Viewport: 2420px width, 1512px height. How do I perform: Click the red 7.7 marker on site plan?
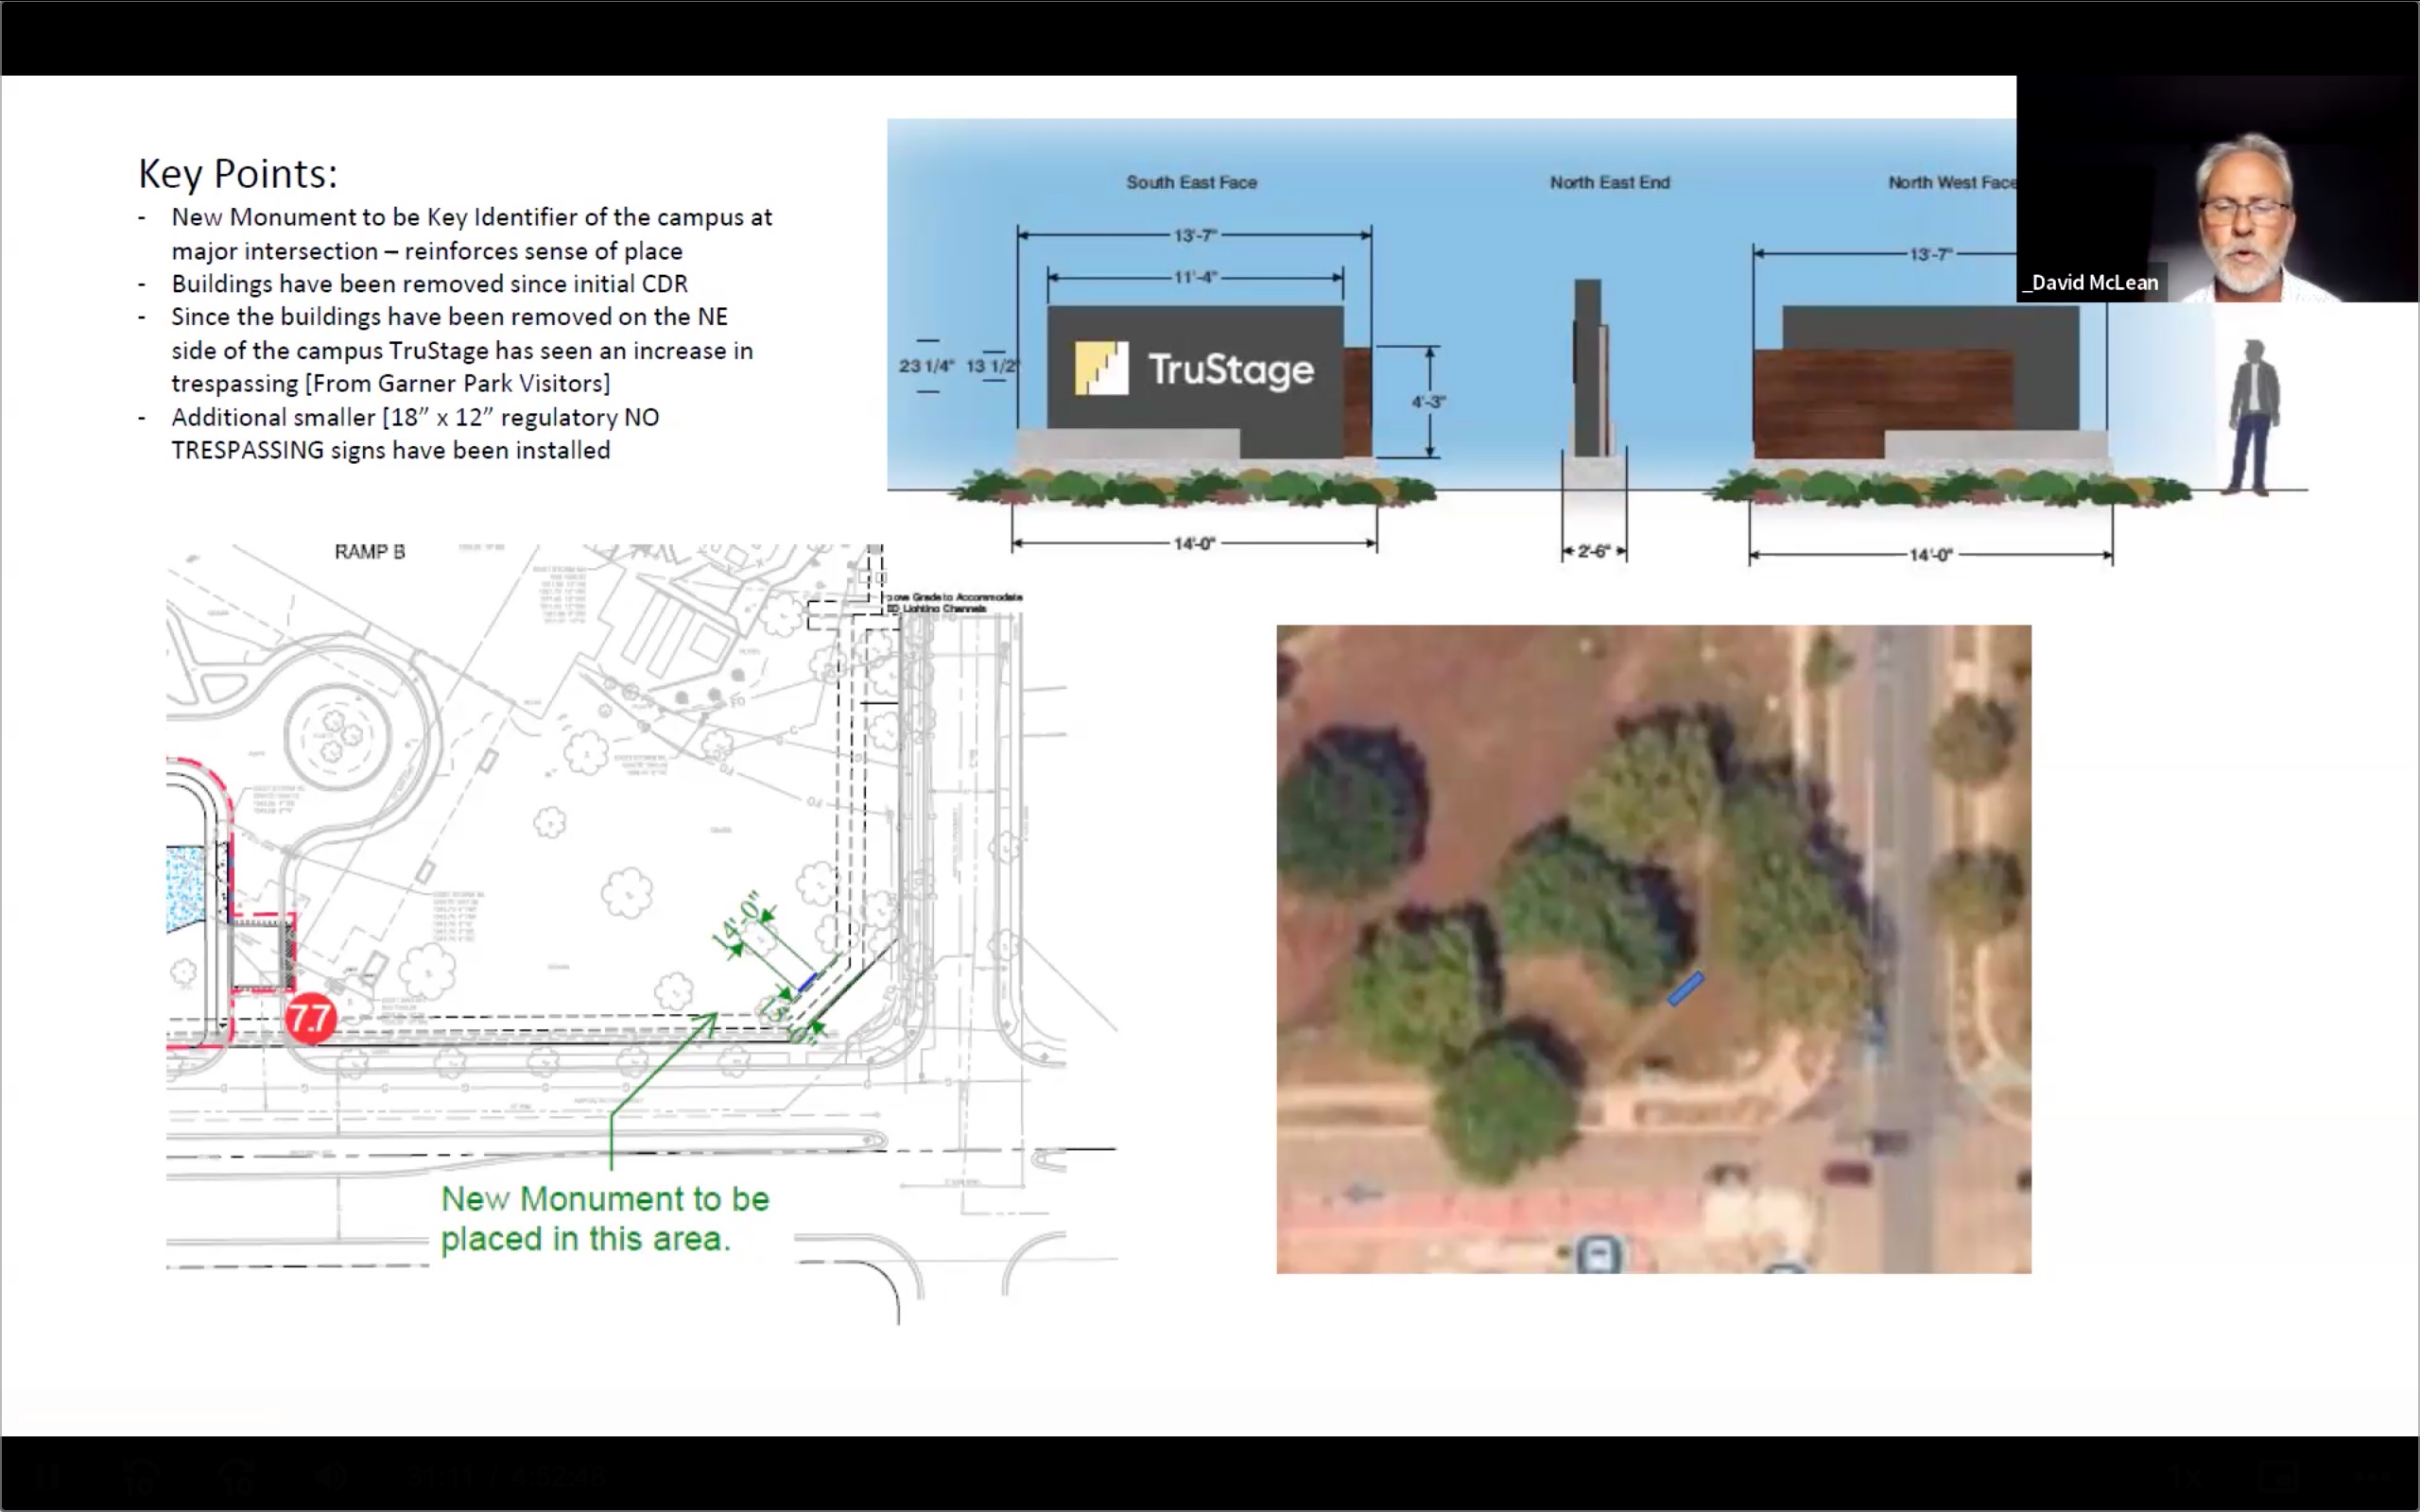point(310,1018)
